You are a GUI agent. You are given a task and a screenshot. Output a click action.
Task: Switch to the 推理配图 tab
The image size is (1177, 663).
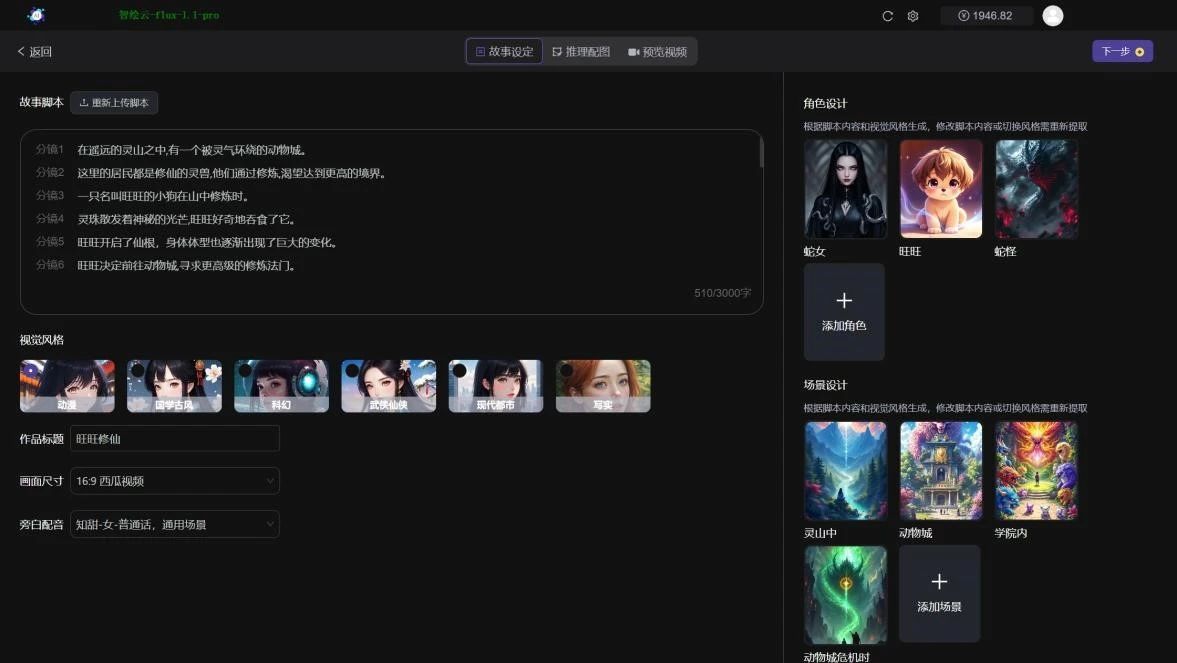click(581, 52)
